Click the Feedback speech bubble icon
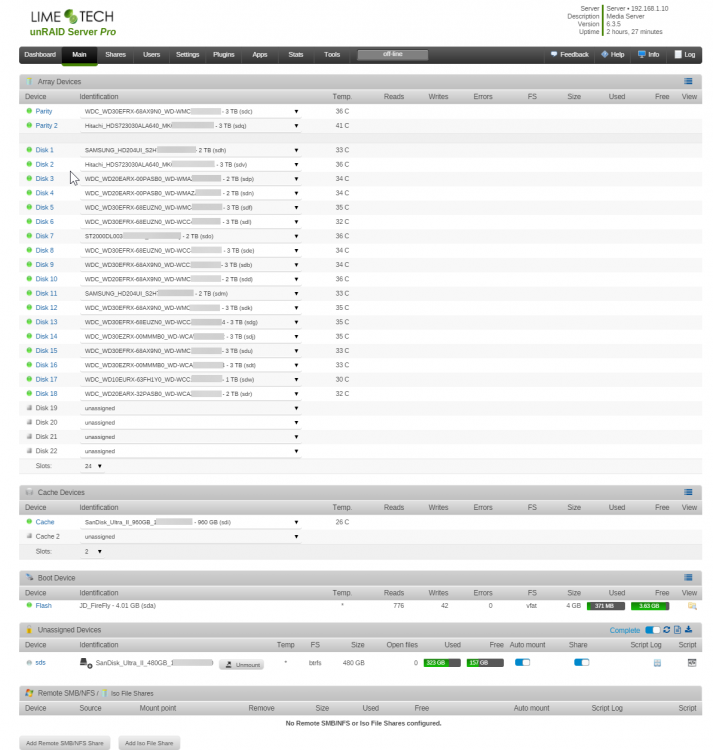This screenshot has width=713, height=750. (x=554, y=55)
